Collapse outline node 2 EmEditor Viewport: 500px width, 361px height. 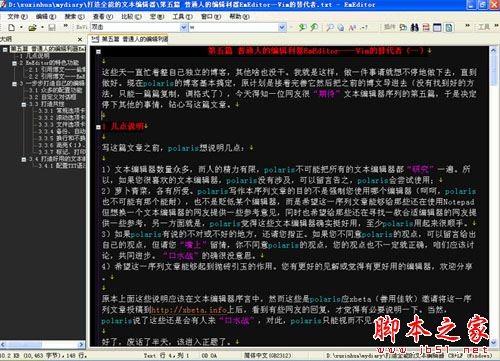[x=14, y=63]
